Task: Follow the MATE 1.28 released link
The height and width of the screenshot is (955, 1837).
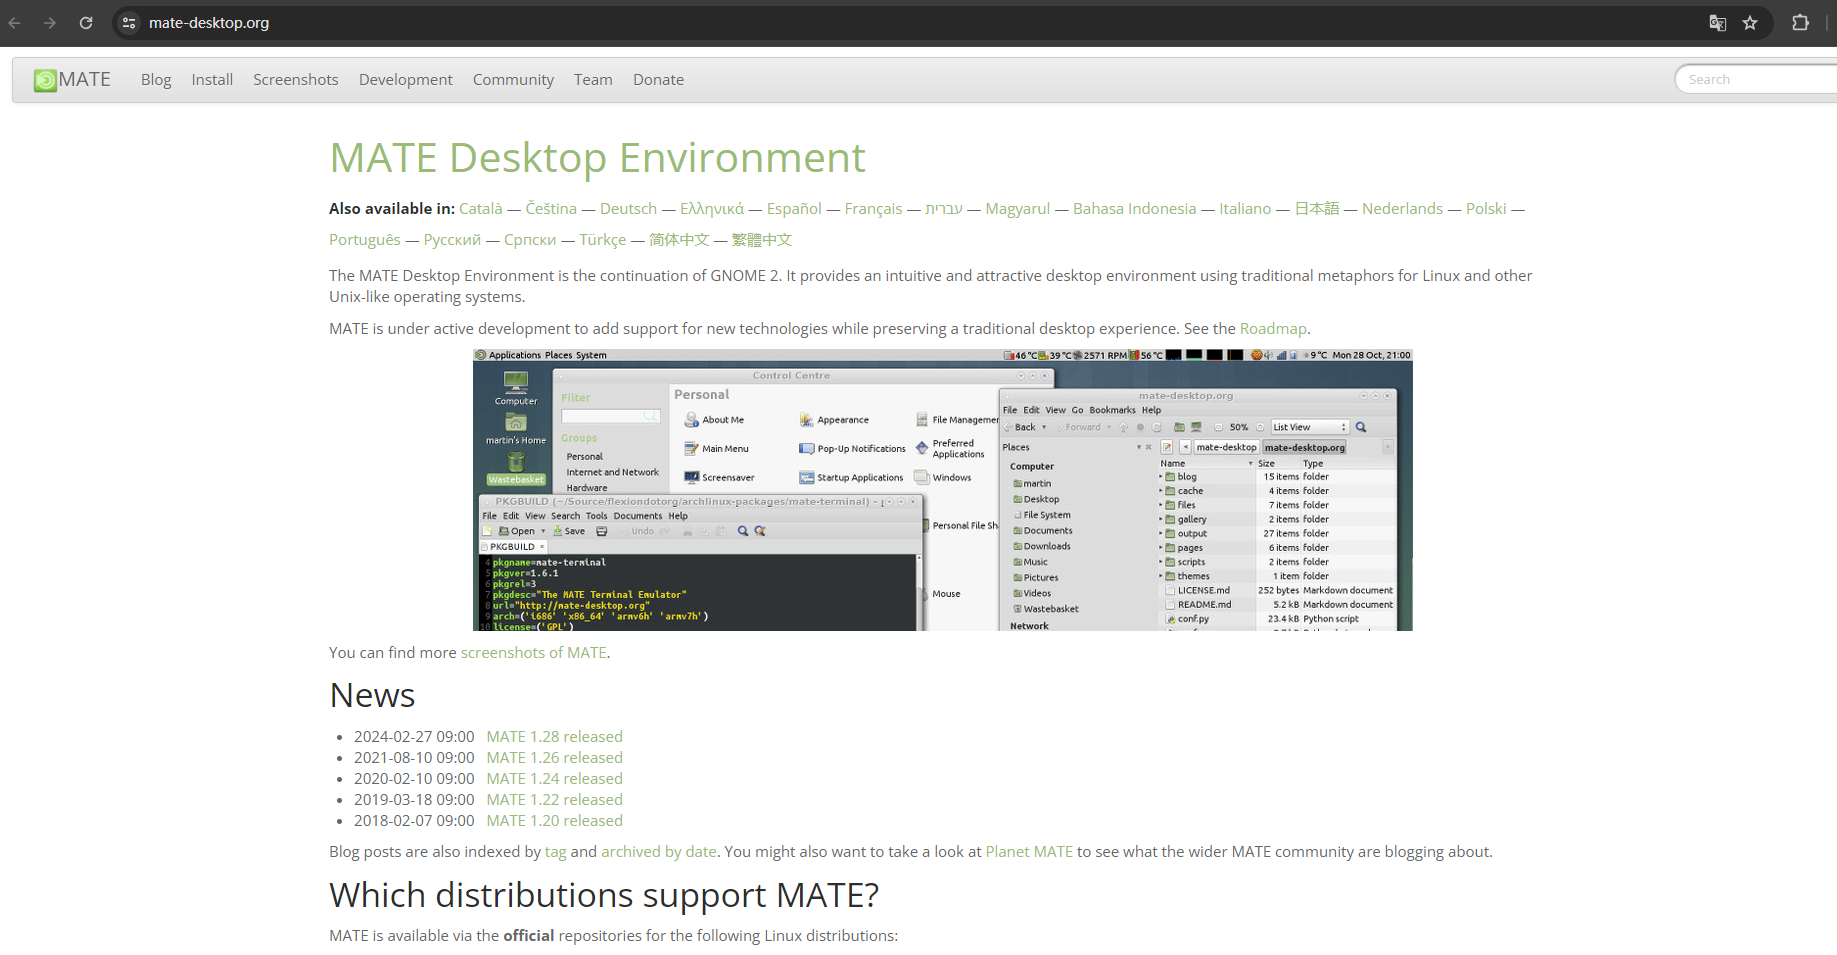Action: click(554, 737)
